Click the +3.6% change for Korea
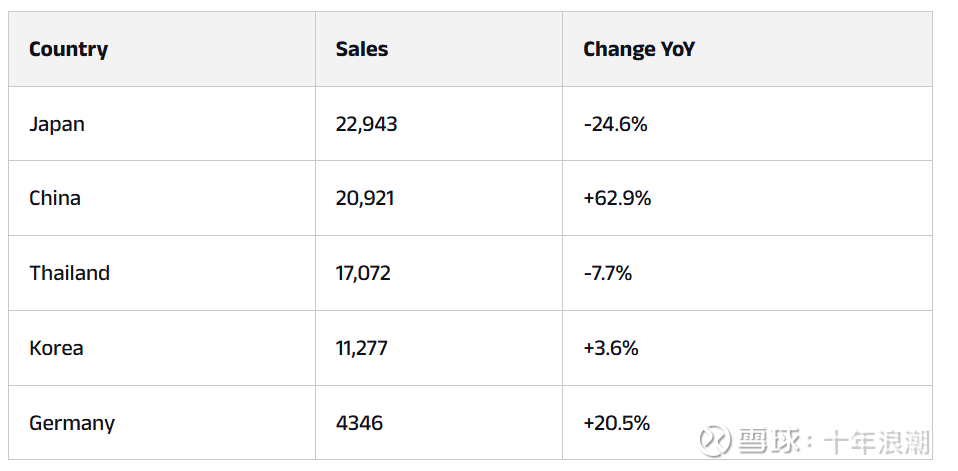The width and height of the screenshot is (958, 471). pyautogui.click(x=610, y=348)
